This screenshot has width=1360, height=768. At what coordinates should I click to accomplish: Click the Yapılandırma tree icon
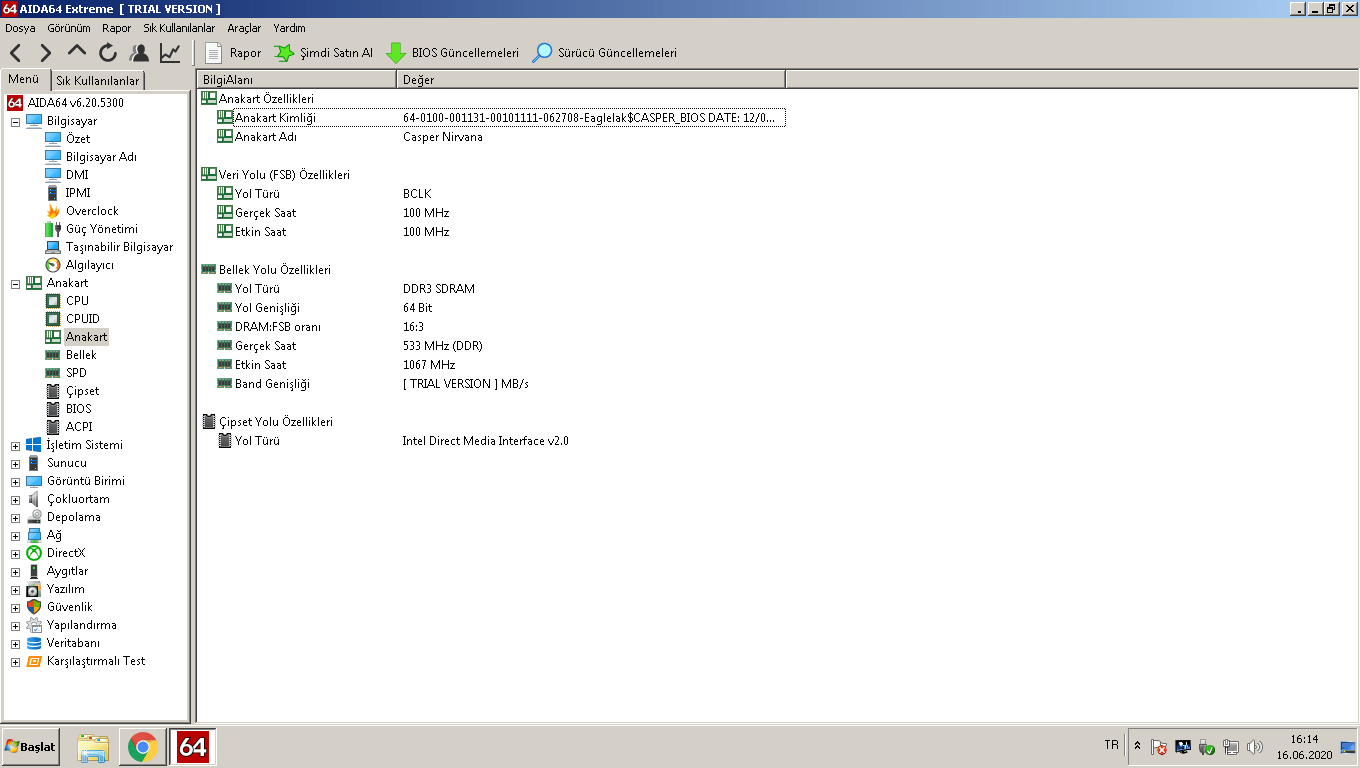(x=34, y=625)
